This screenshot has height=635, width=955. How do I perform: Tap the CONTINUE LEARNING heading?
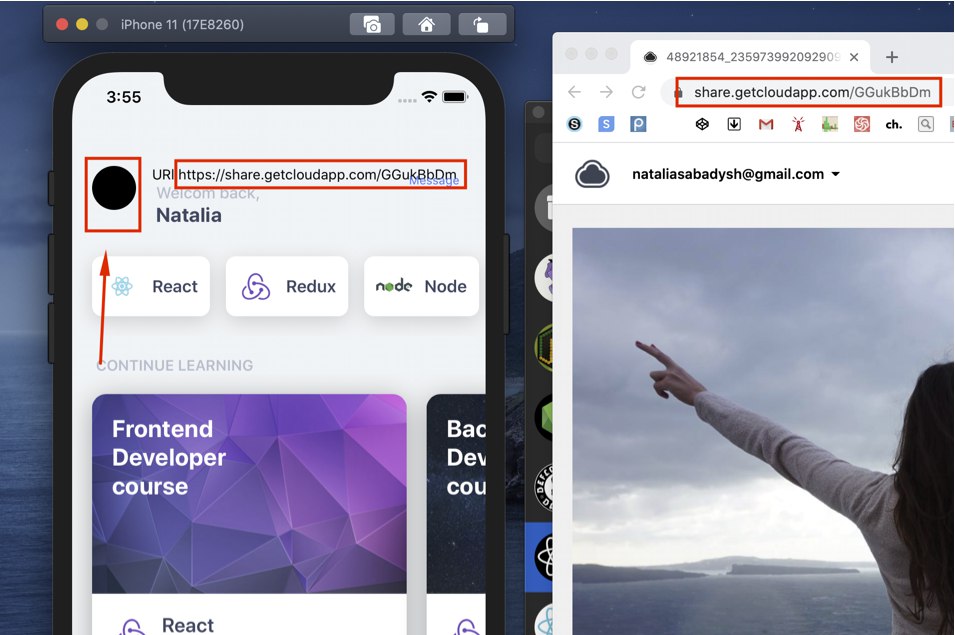coord(175,365)
